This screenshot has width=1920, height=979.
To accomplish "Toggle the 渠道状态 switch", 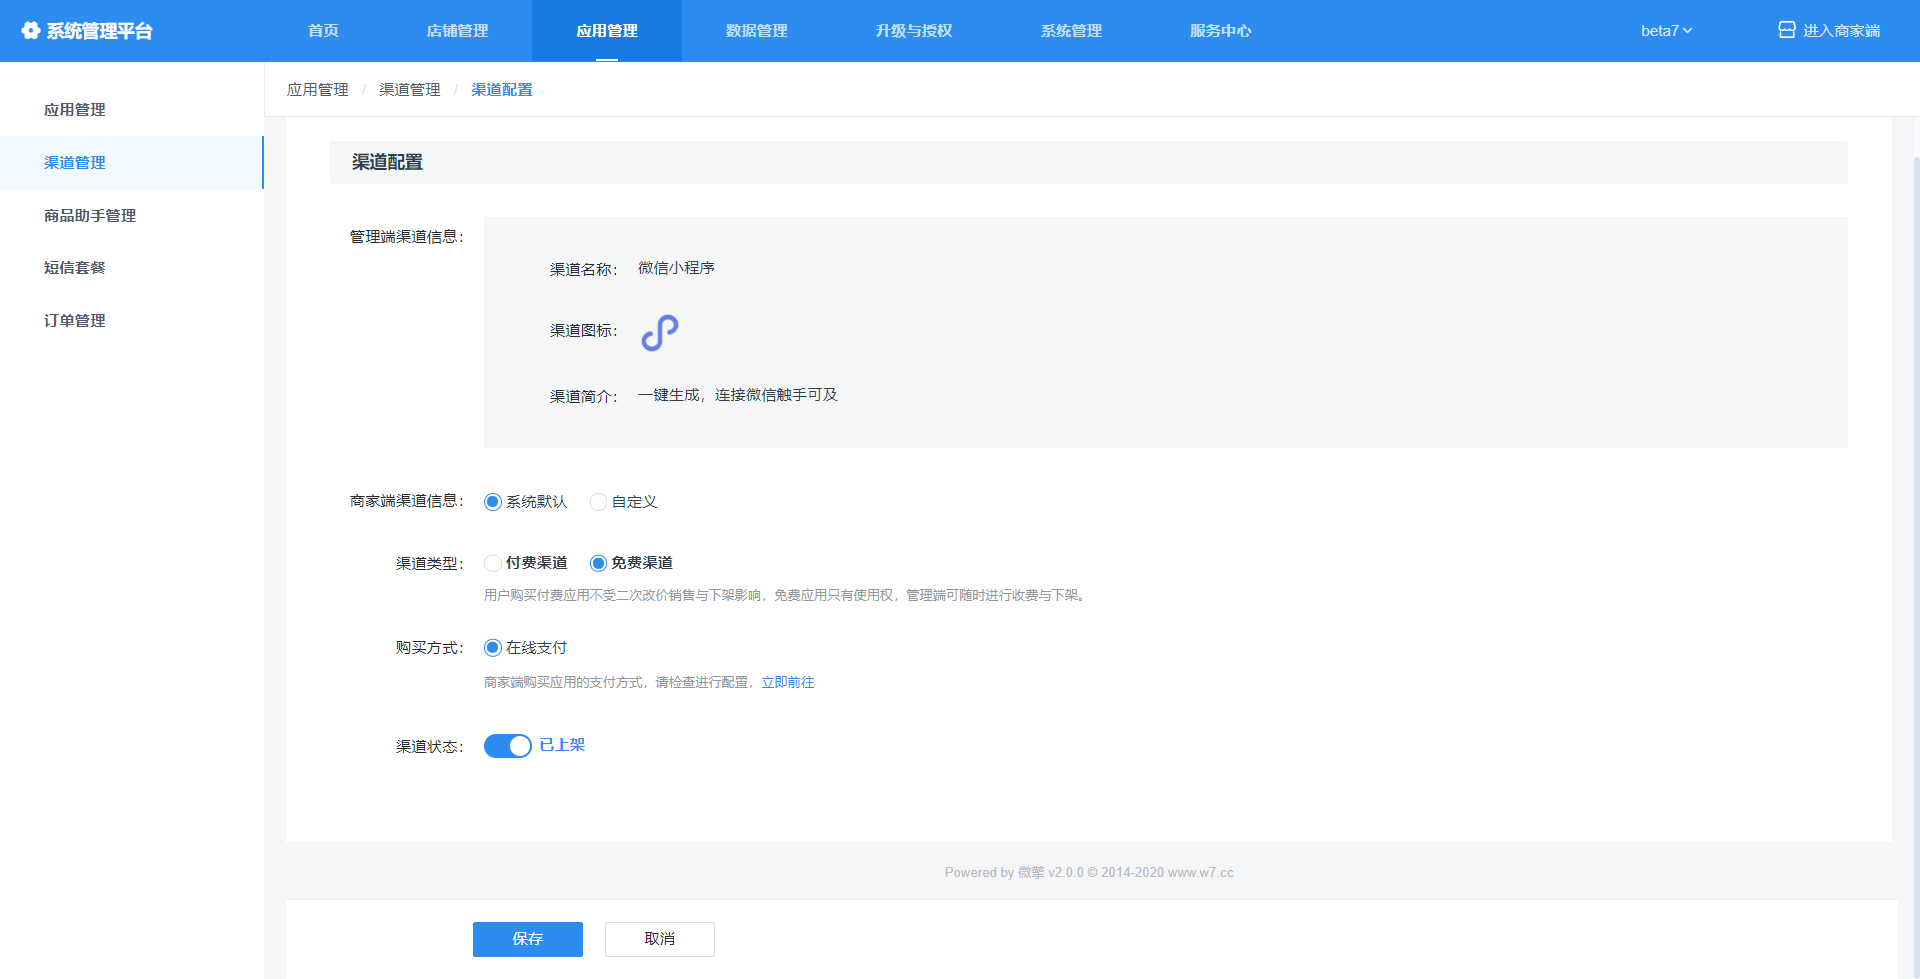I will click(508, 746).
